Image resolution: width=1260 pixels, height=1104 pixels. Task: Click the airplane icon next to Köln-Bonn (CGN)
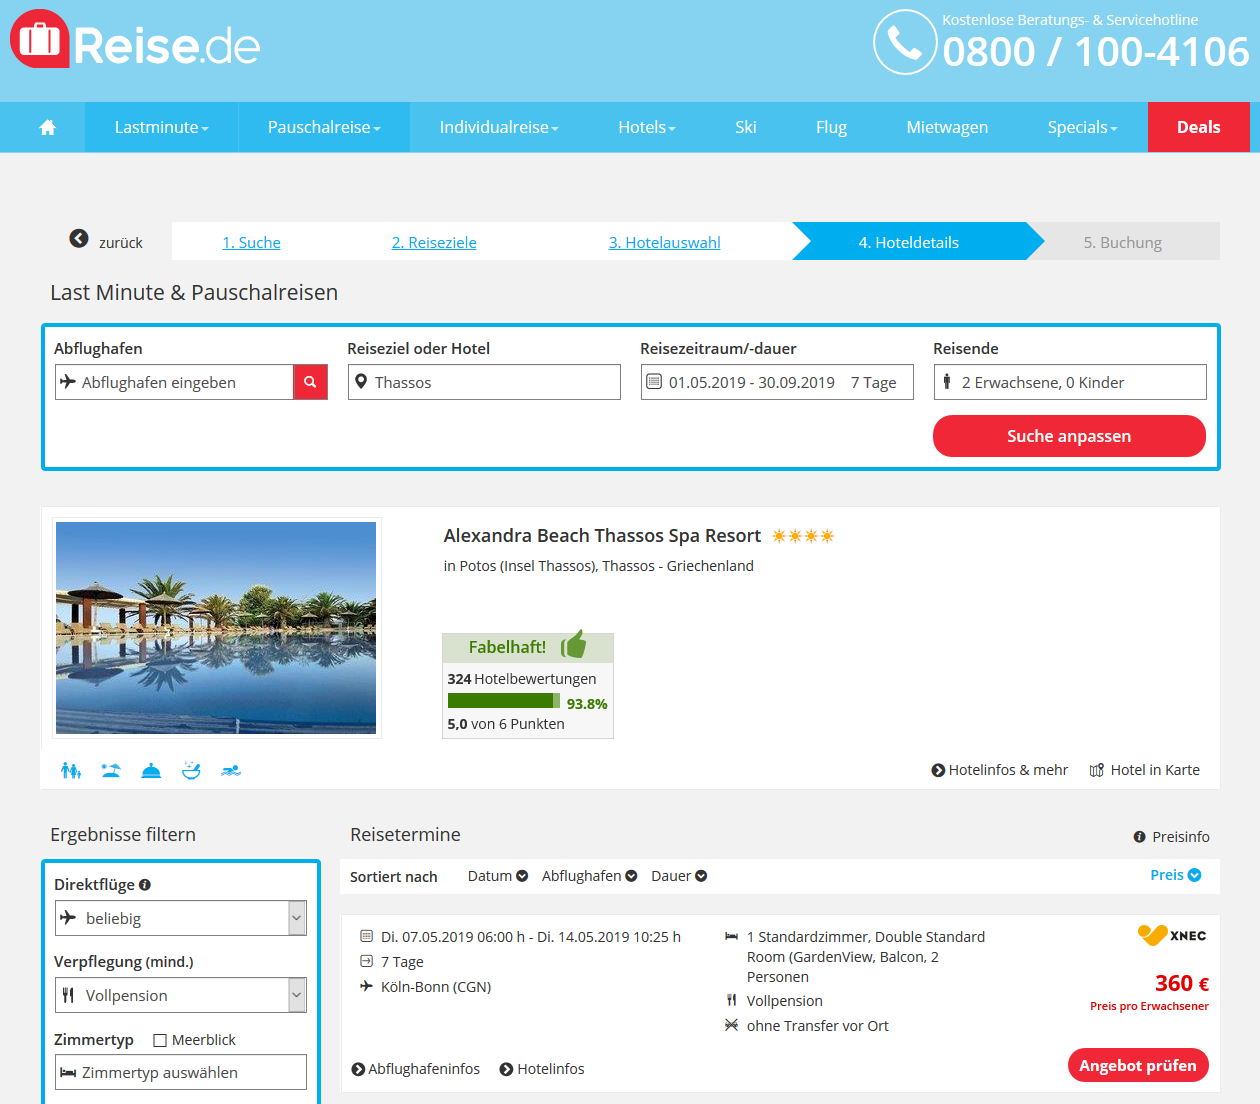click(x=366, y=986)
